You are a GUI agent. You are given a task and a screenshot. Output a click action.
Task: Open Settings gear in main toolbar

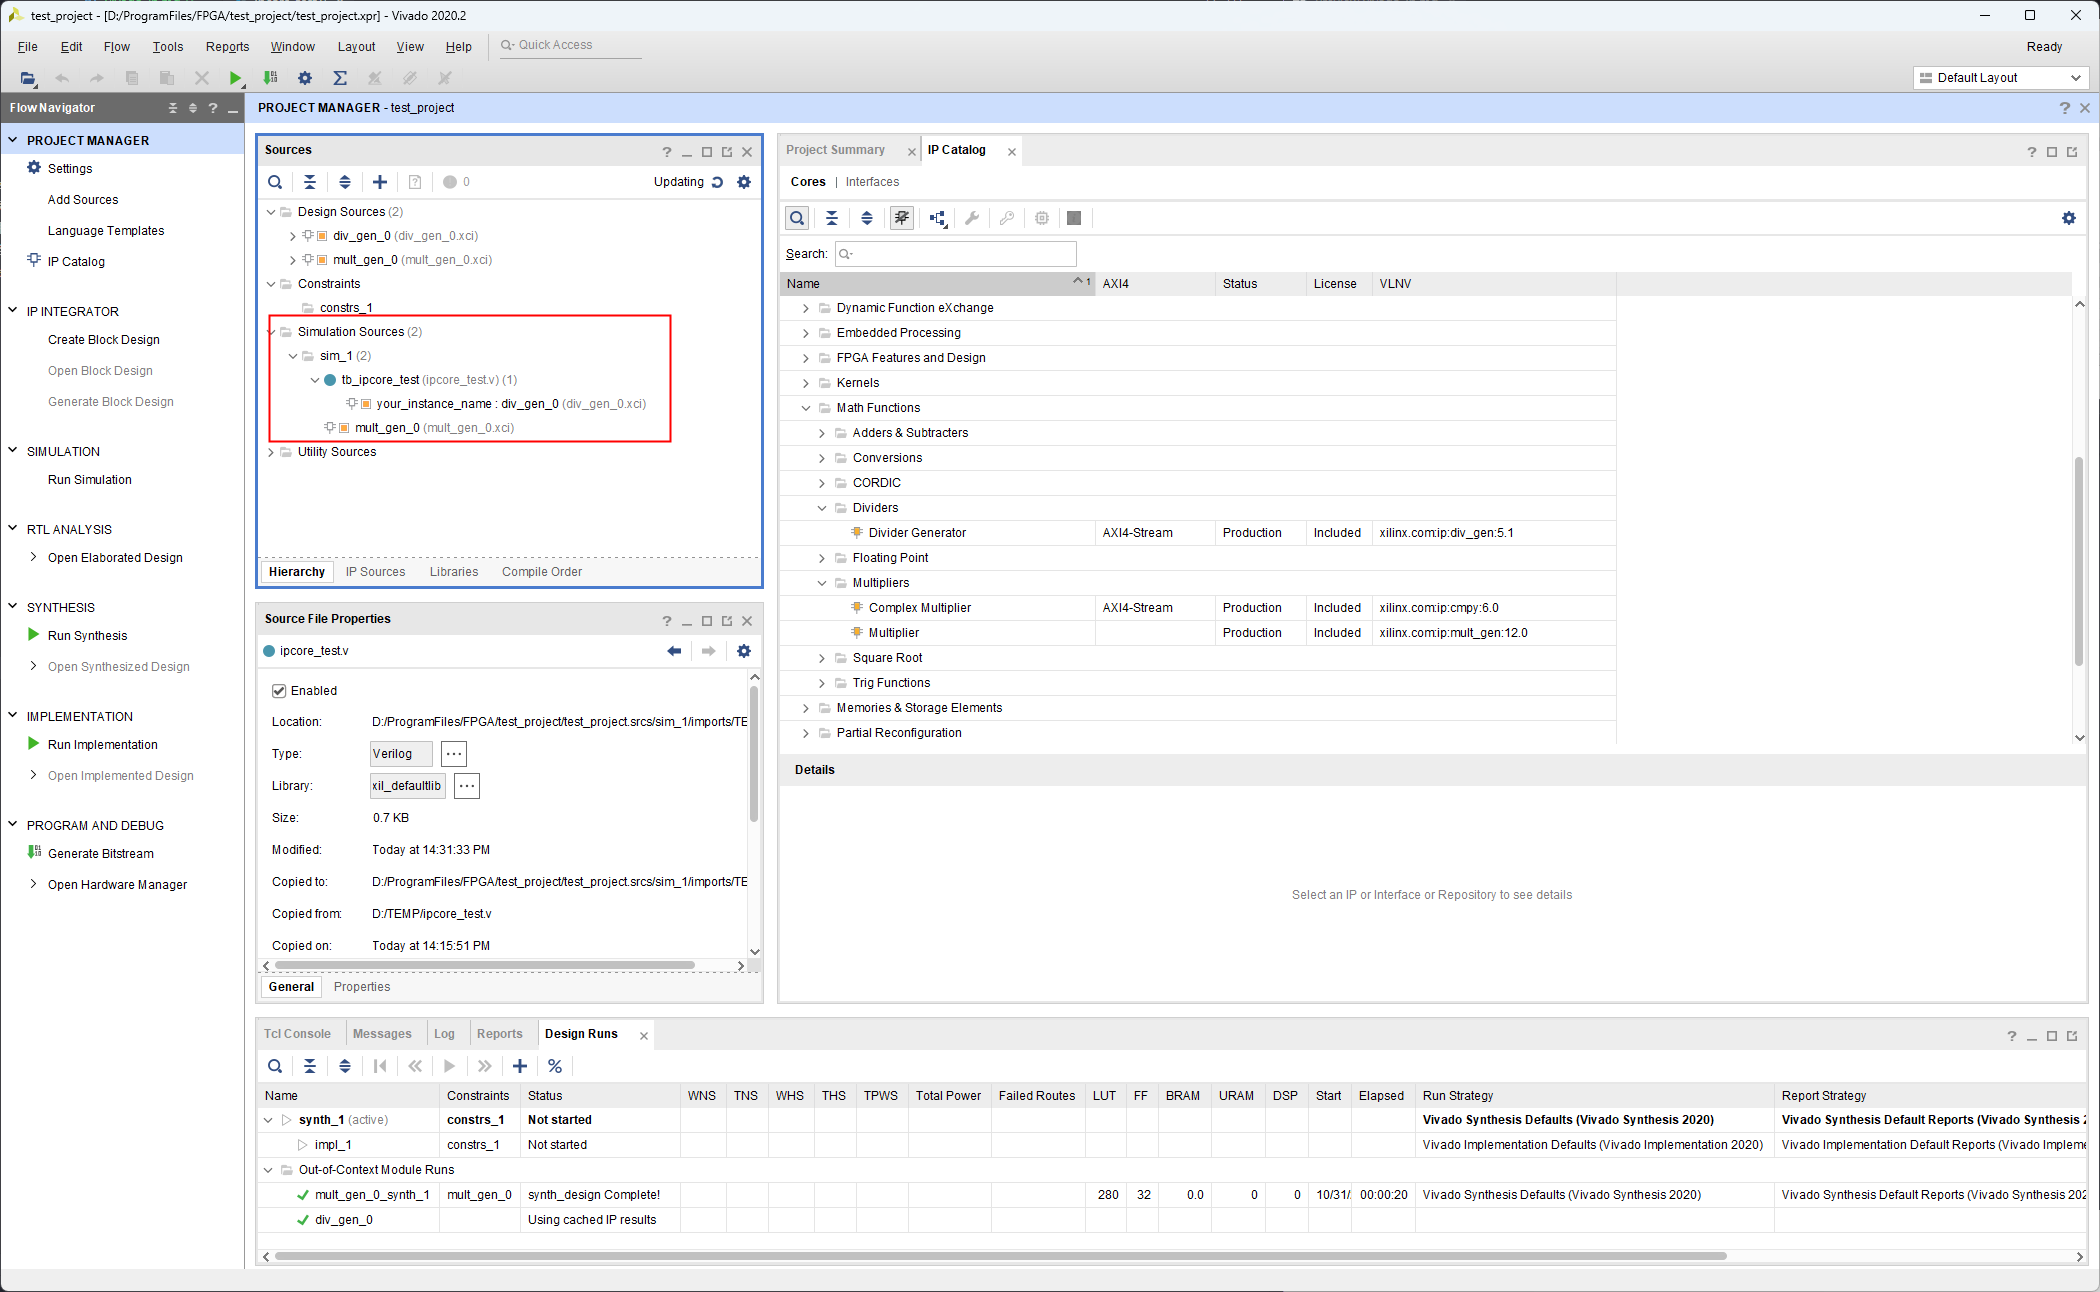coord(305,78)
